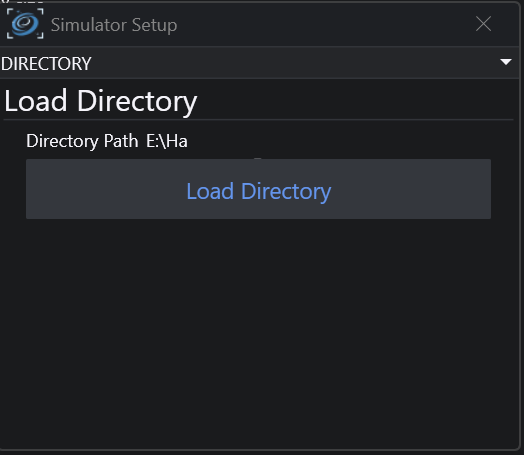The width and height of the screenshot is (524, 455).
Task: Toggle the DIRECTORY panel triangle indicator
Action: (x=506, y=62)
